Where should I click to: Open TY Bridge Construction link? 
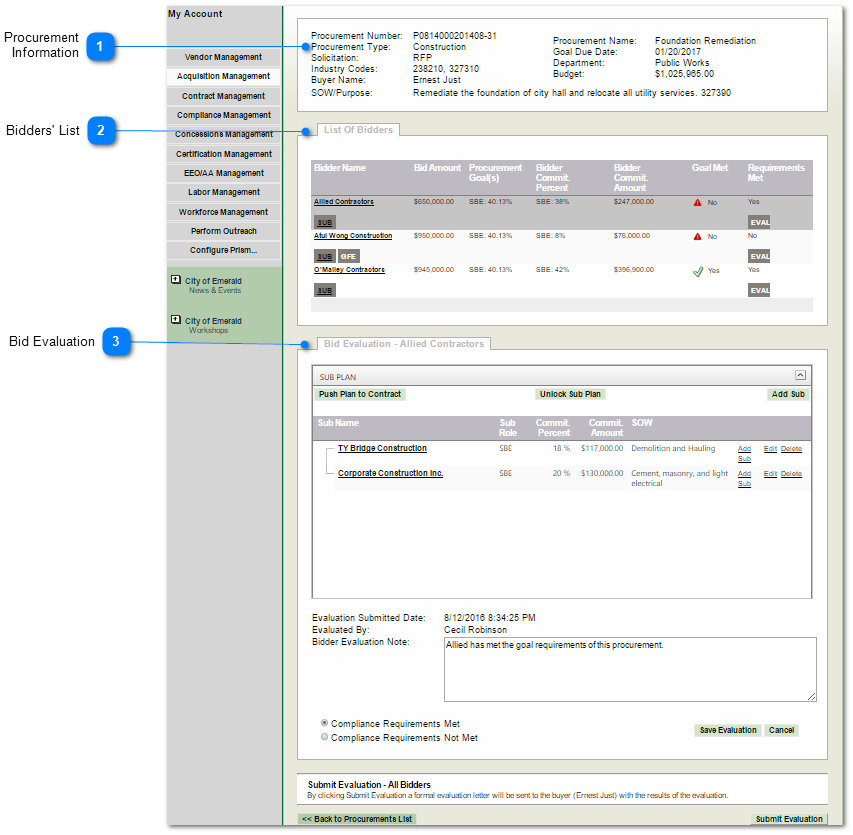coord(382,449)
